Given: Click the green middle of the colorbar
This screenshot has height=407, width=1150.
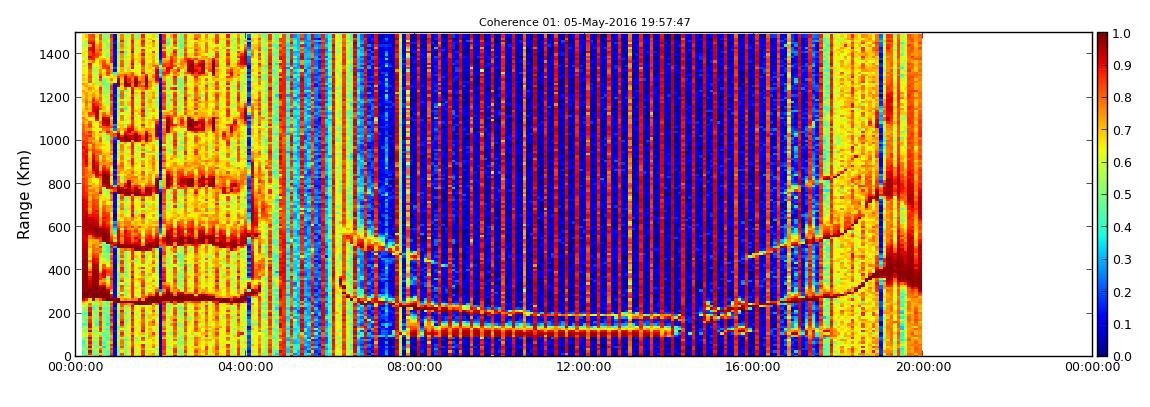Looking at the screenshot, I should [1102, 194].
